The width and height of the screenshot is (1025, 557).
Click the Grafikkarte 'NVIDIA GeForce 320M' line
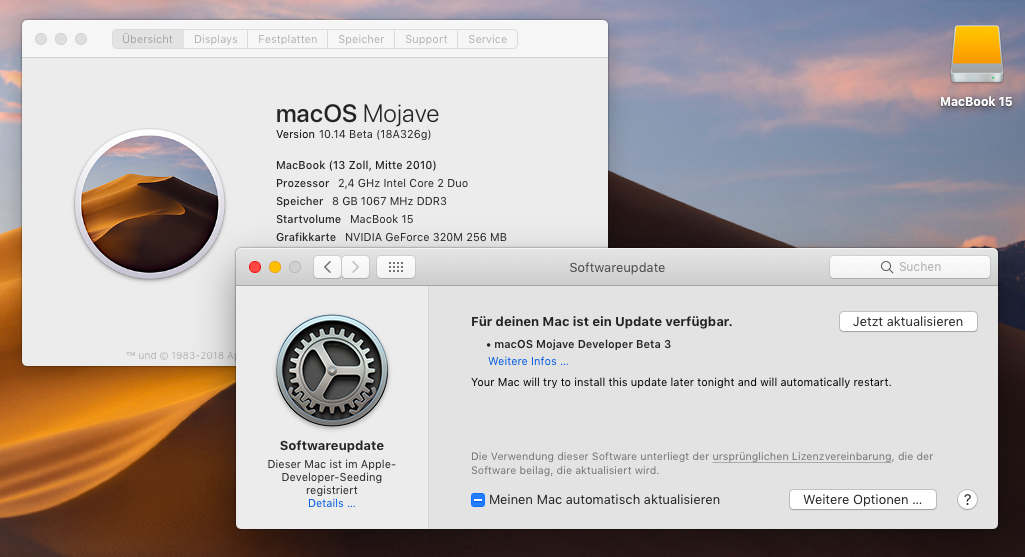pyautogui.click(x=392, y=237)
